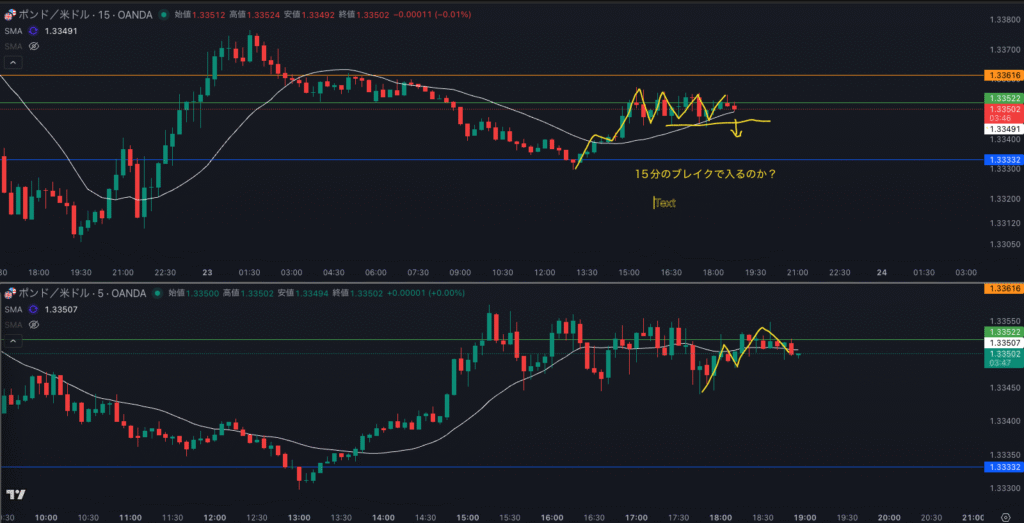Click market status green dot in upper chart
The height and width of the screenshot is (523, 1024).
162,16
